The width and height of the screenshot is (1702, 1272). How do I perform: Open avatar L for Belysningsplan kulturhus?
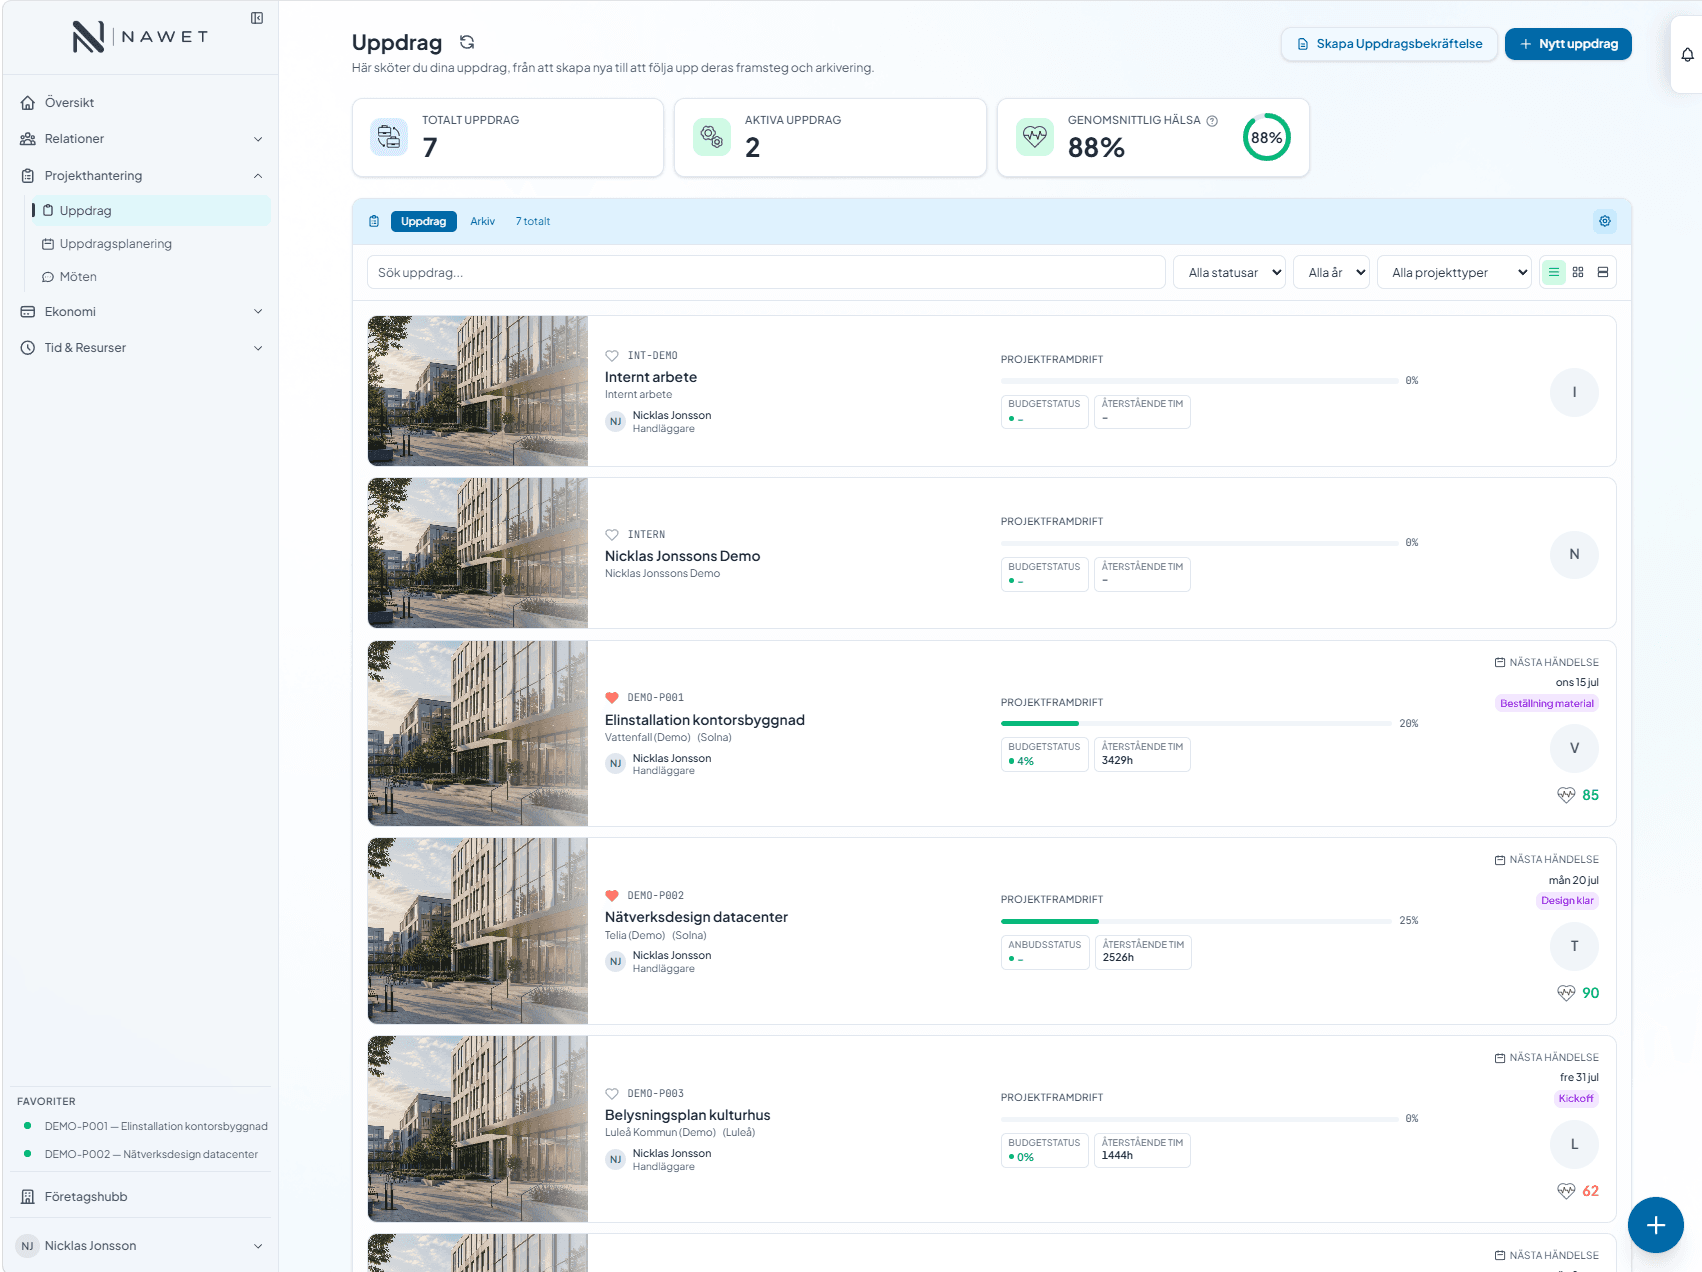1574,1144
